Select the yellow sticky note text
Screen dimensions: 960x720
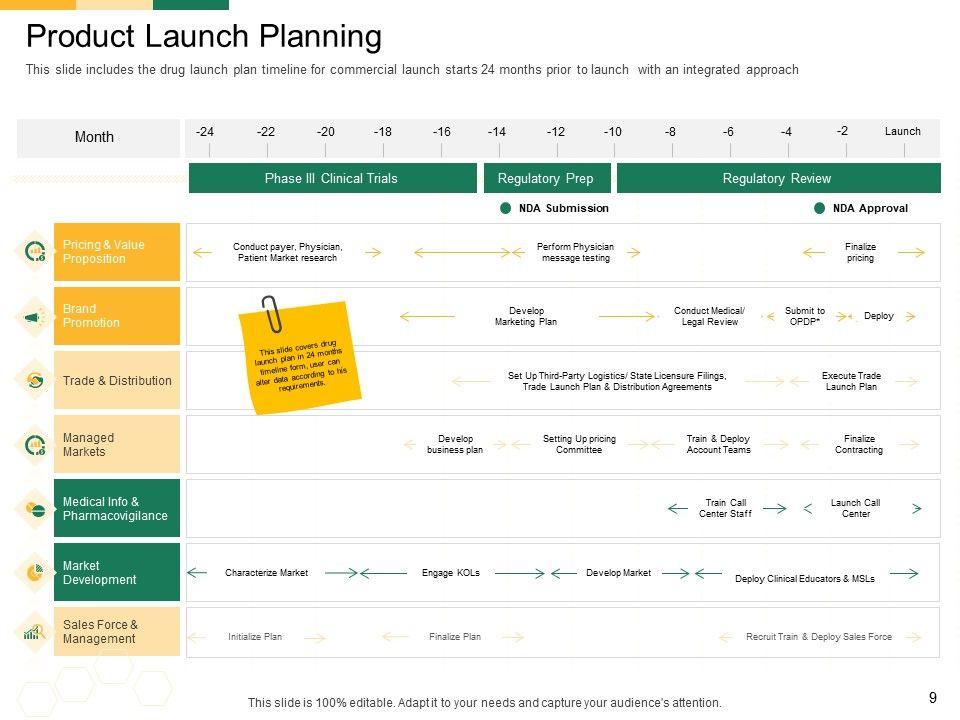coord(300,366)
